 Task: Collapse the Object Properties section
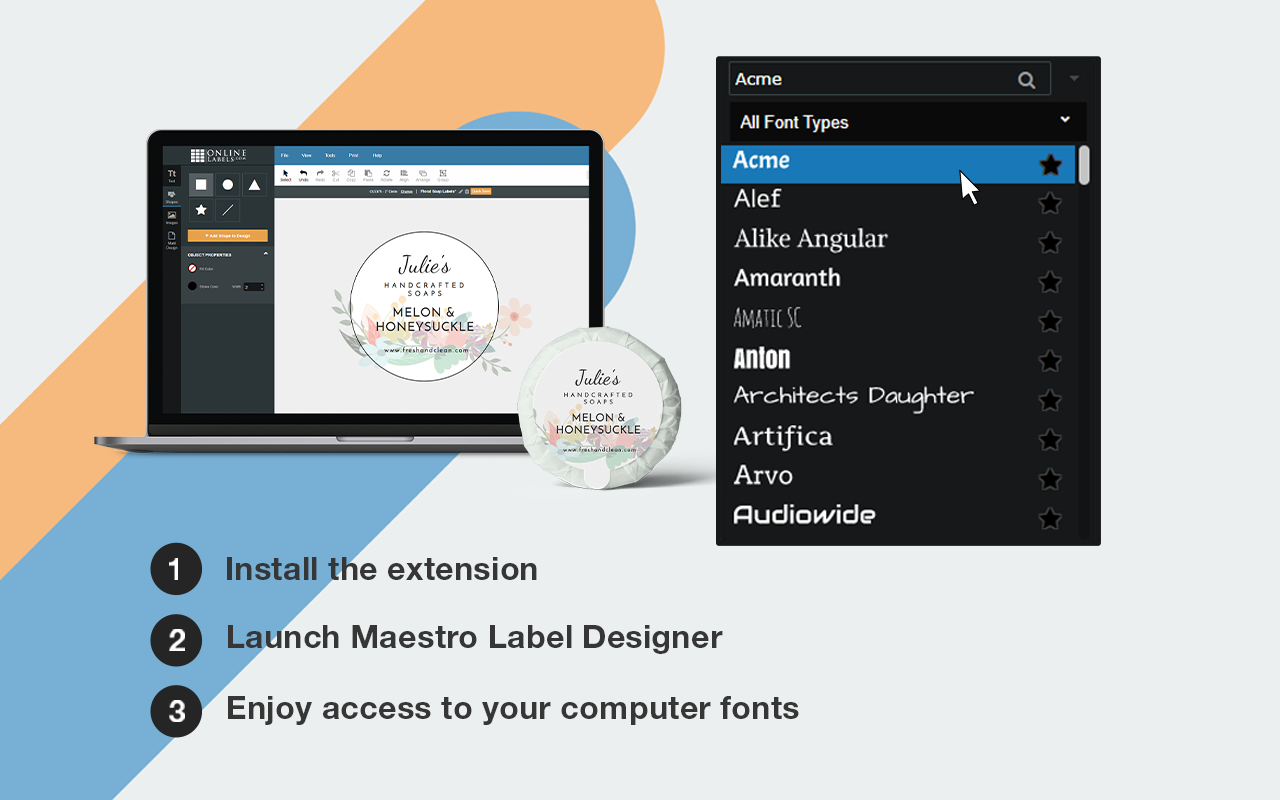click(x=266, y=253)
